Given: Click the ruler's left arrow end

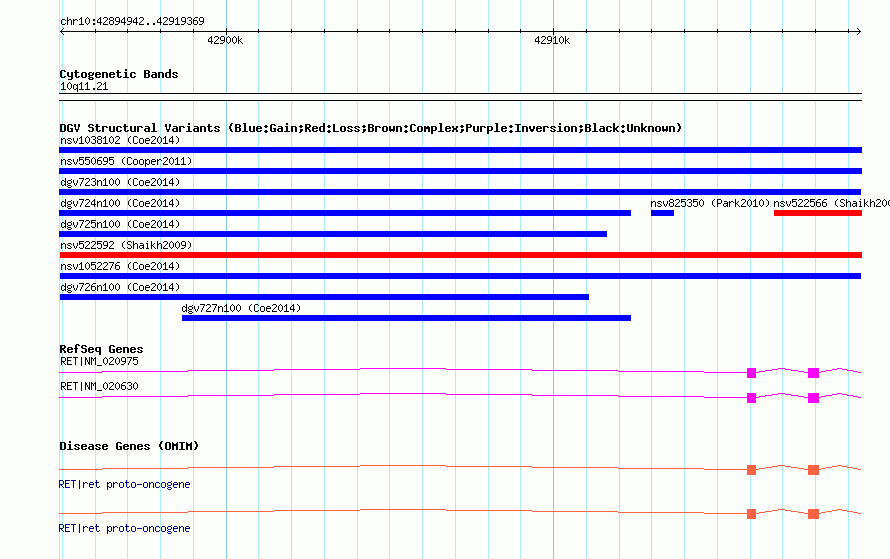Looking at the screenshot, I should click(62, 31).
